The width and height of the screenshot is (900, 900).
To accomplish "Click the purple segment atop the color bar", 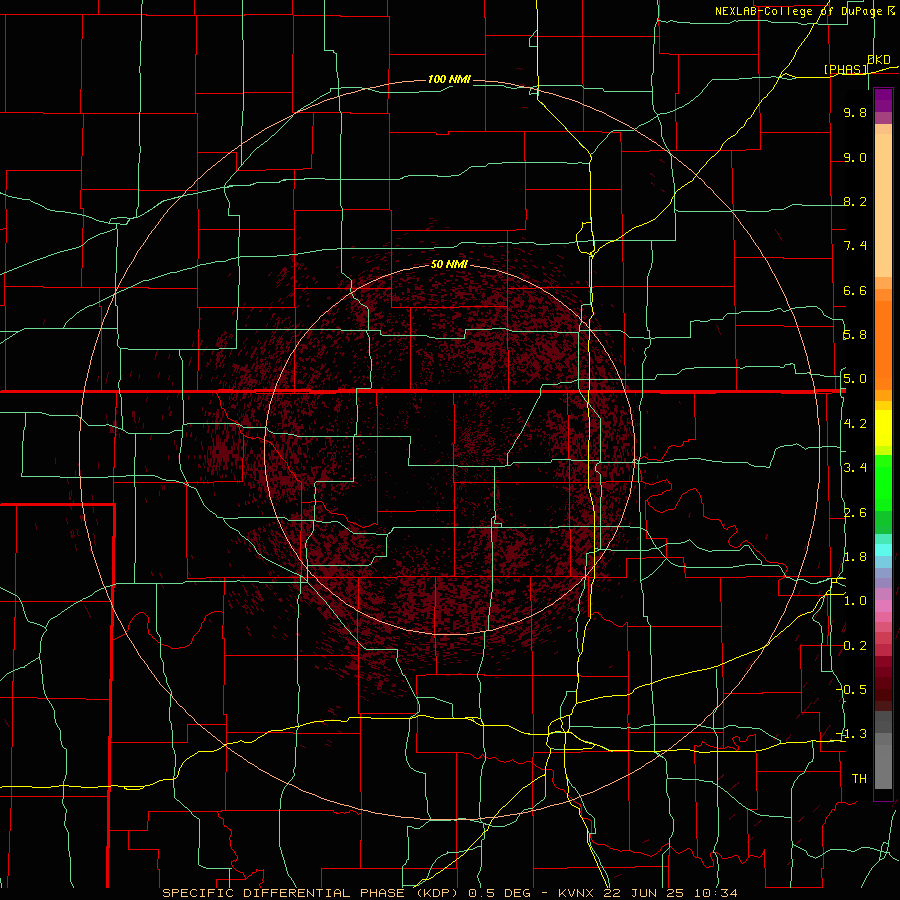I will click(883, 100).
